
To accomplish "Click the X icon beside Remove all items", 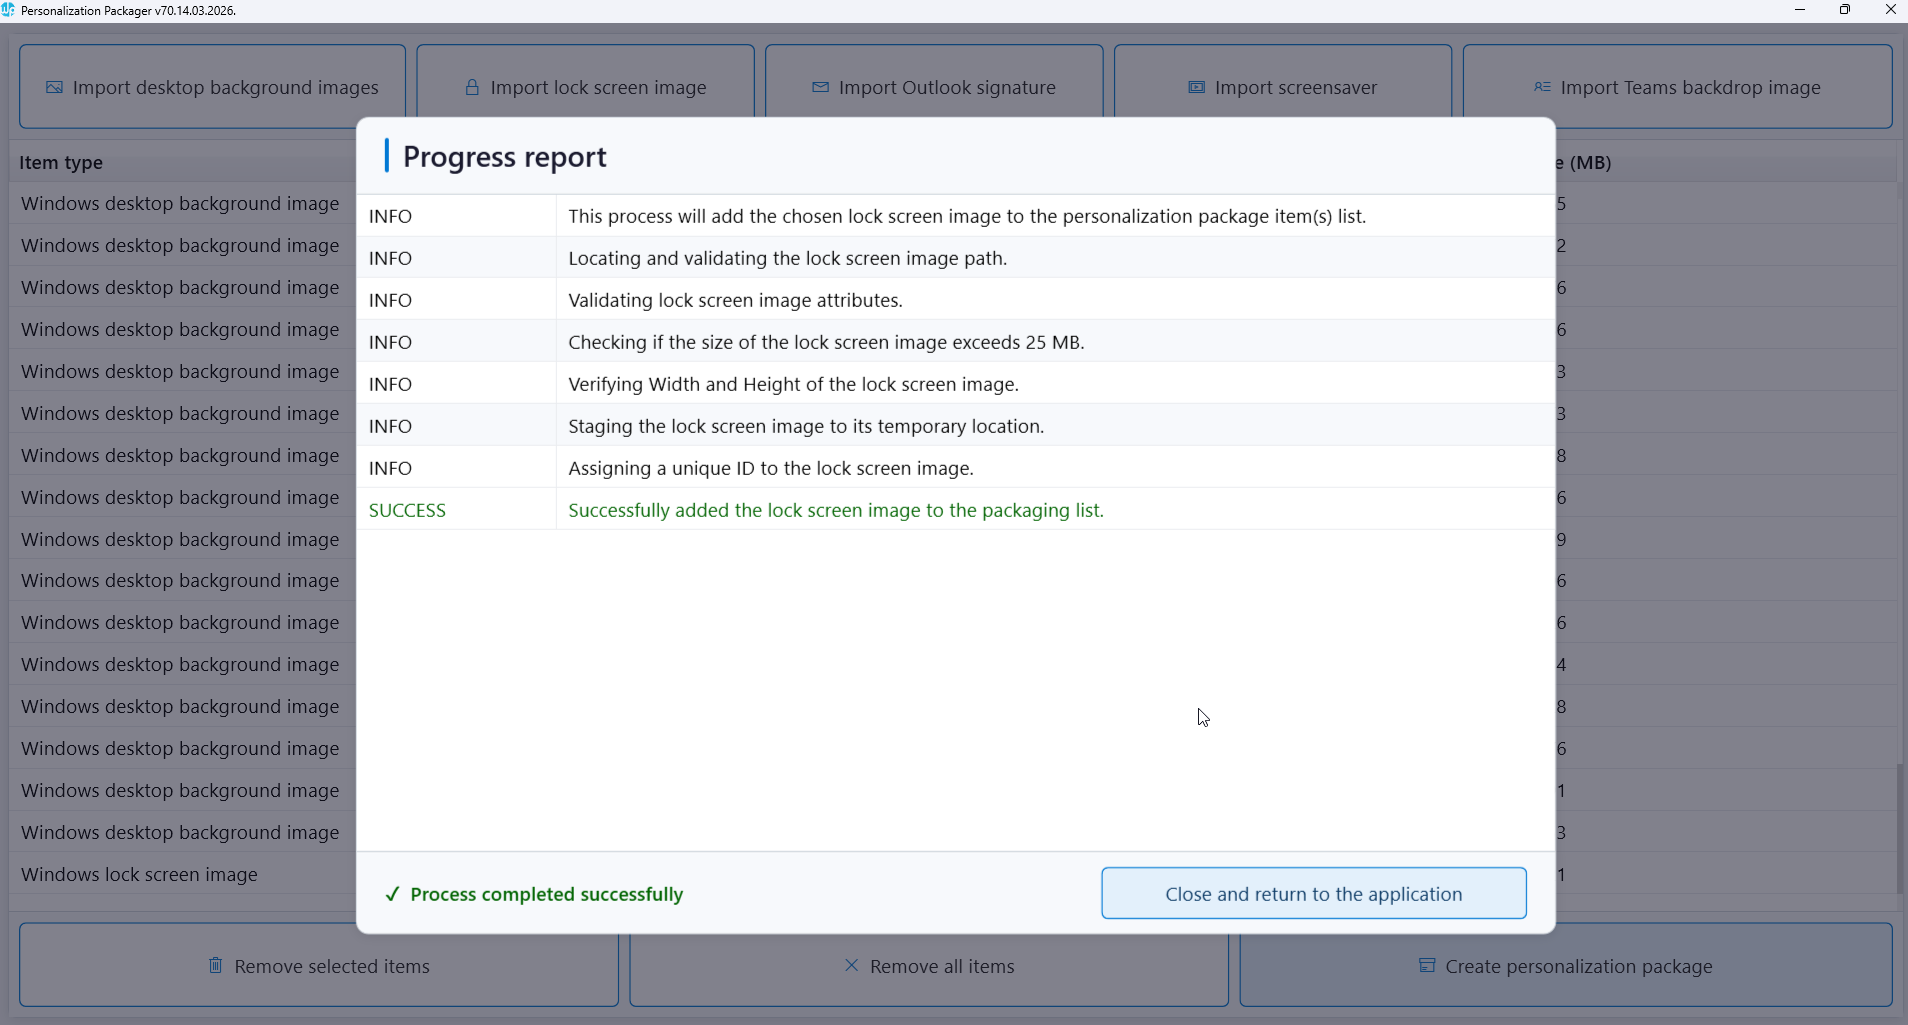I will click(851, 966).
